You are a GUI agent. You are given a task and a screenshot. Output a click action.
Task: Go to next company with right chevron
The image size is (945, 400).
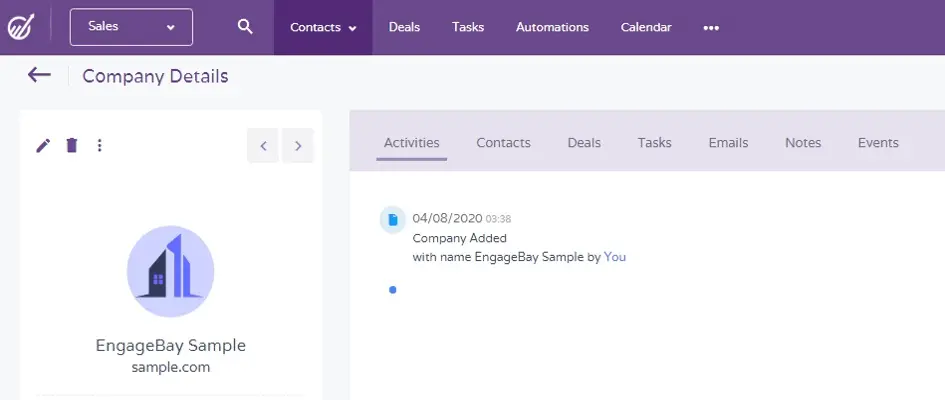click(x=298, y=145)
